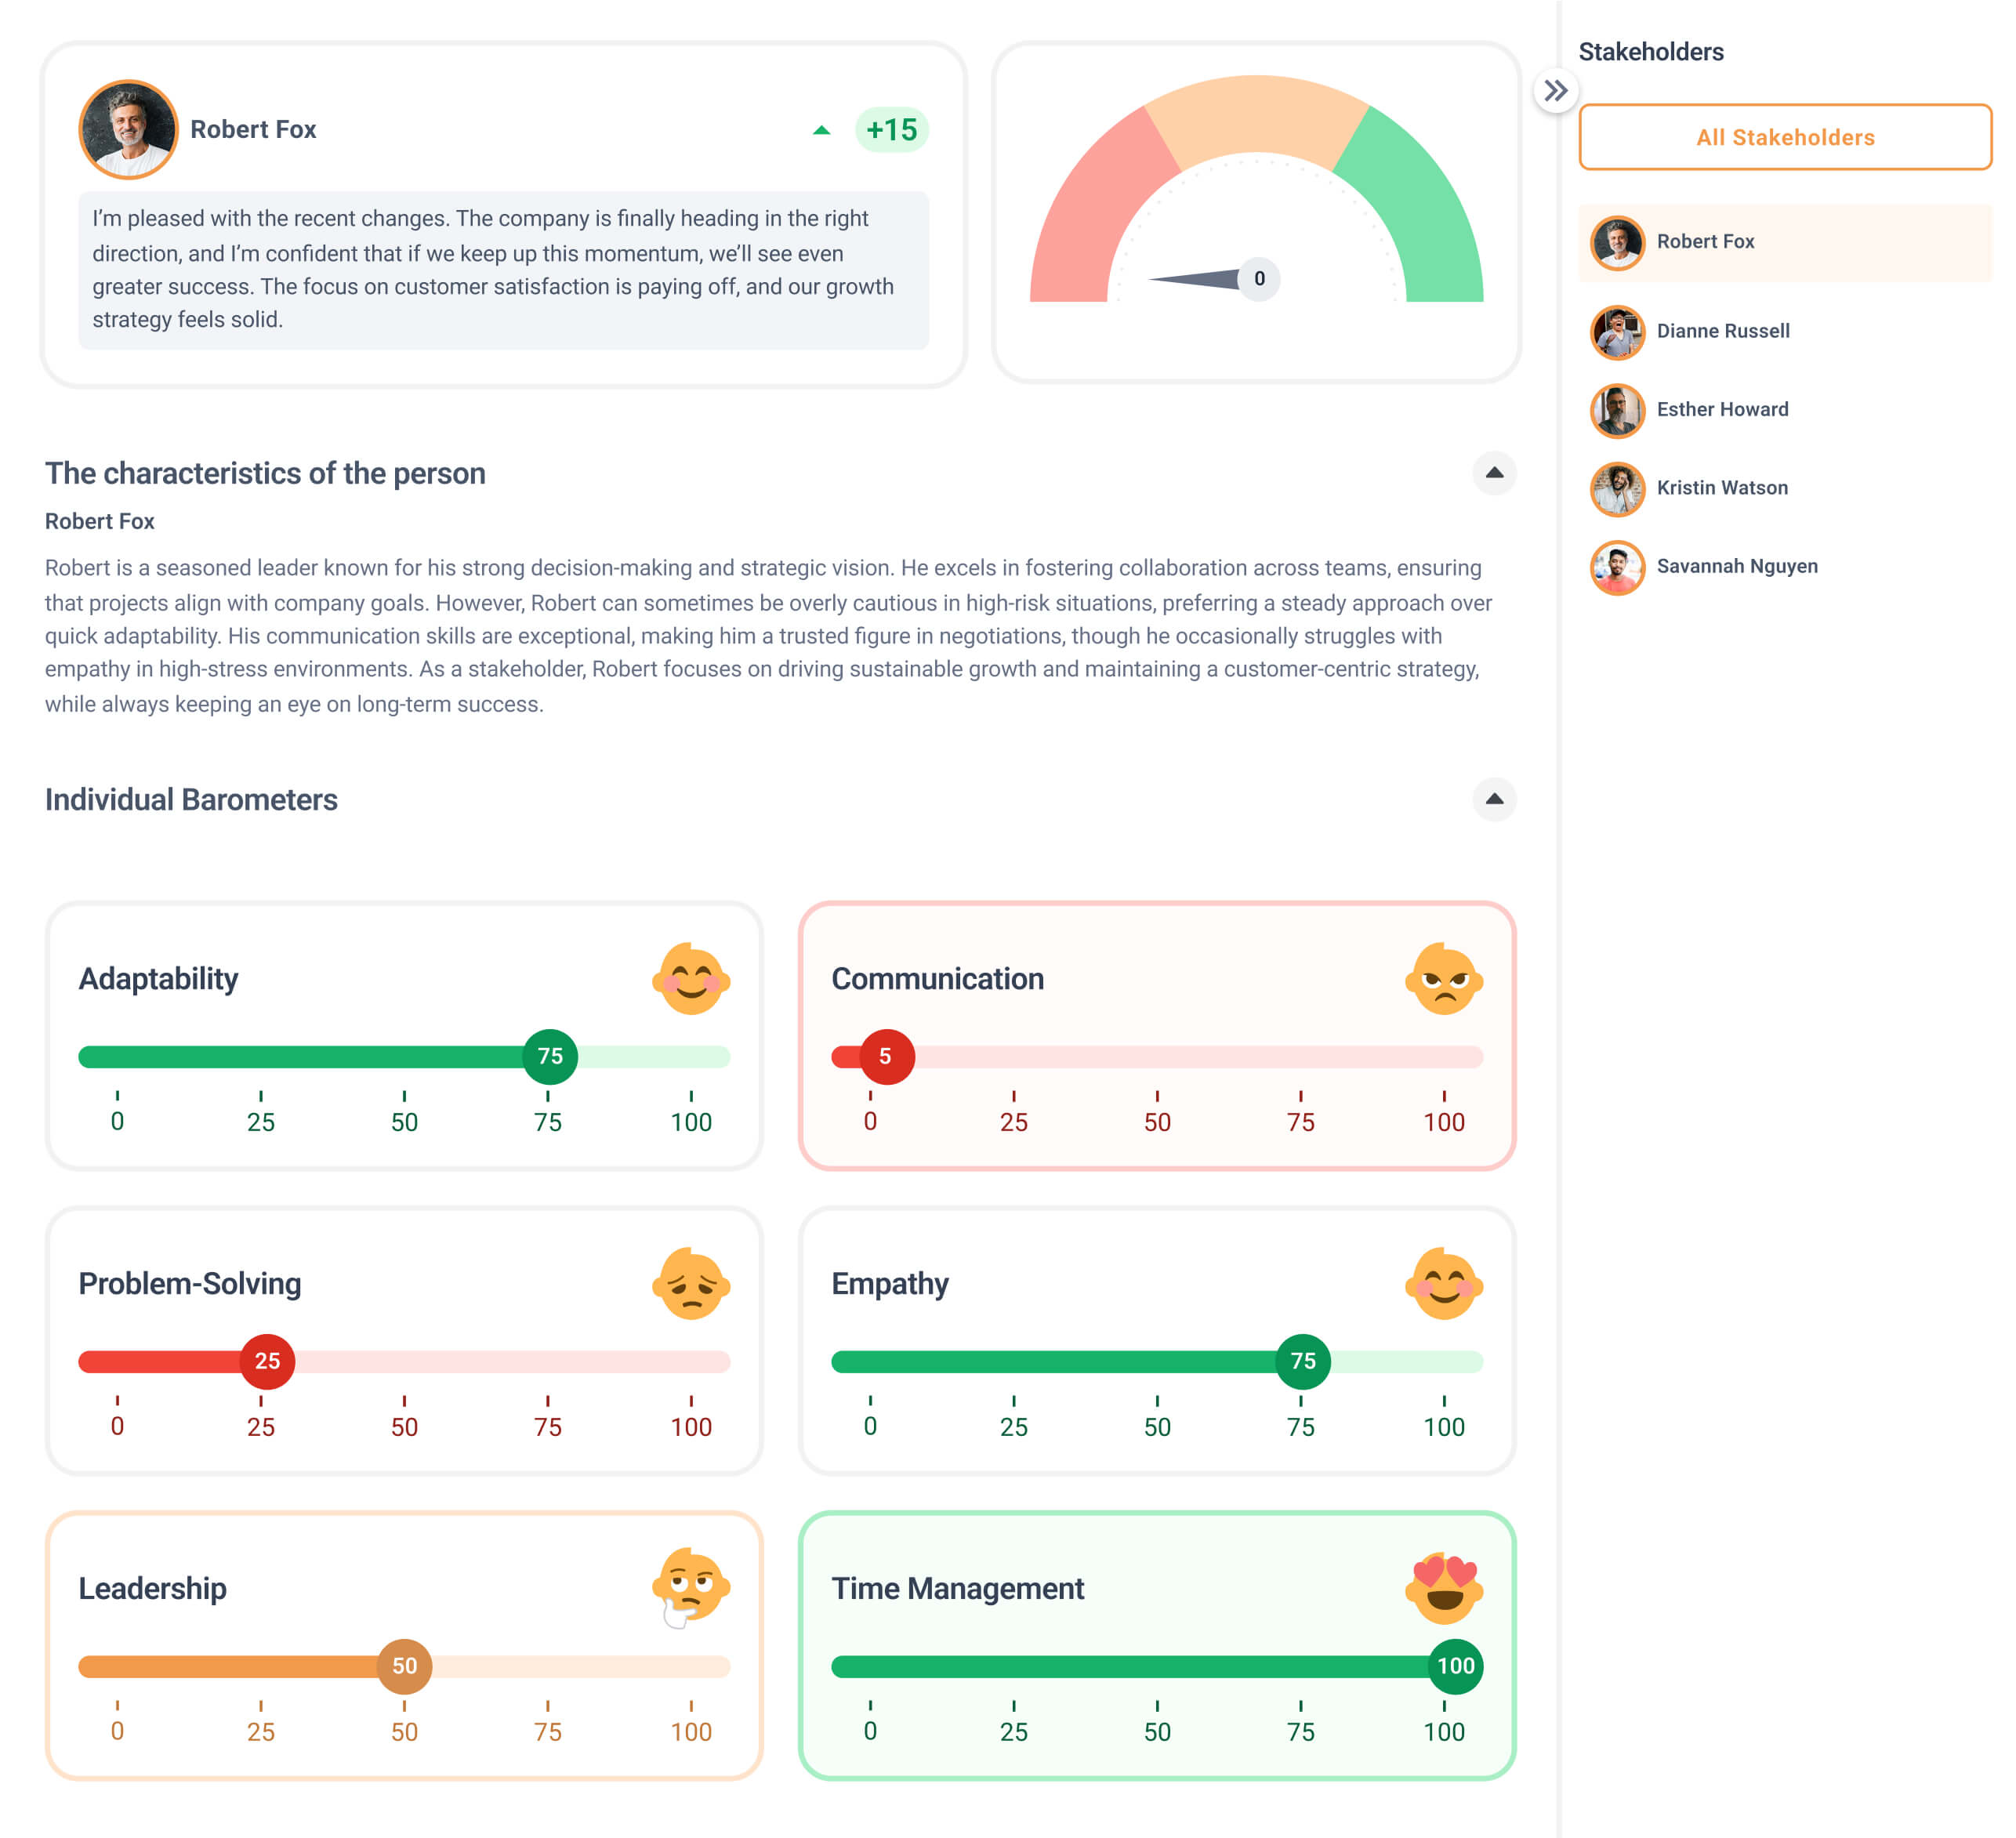This screenshot has height=1838, width=2016.
Task: Click the Leadership card title
Action: (152, 1589)
